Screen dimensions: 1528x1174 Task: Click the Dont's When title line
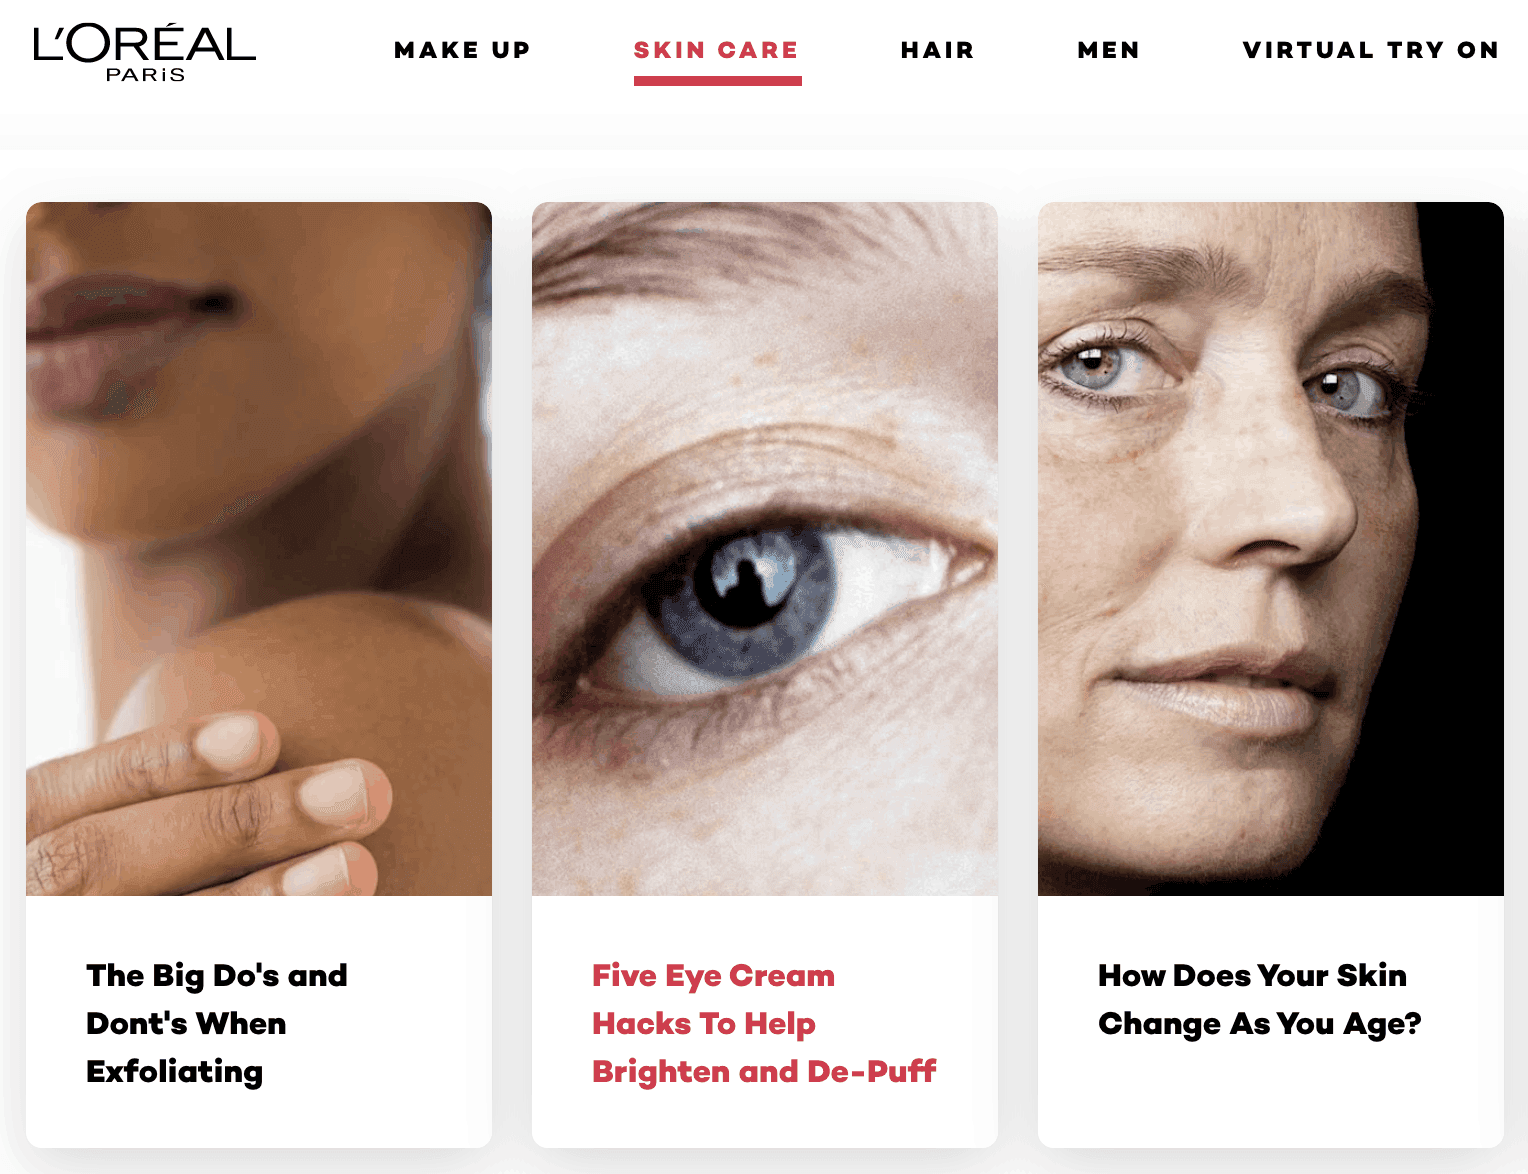click(186, 1023)
